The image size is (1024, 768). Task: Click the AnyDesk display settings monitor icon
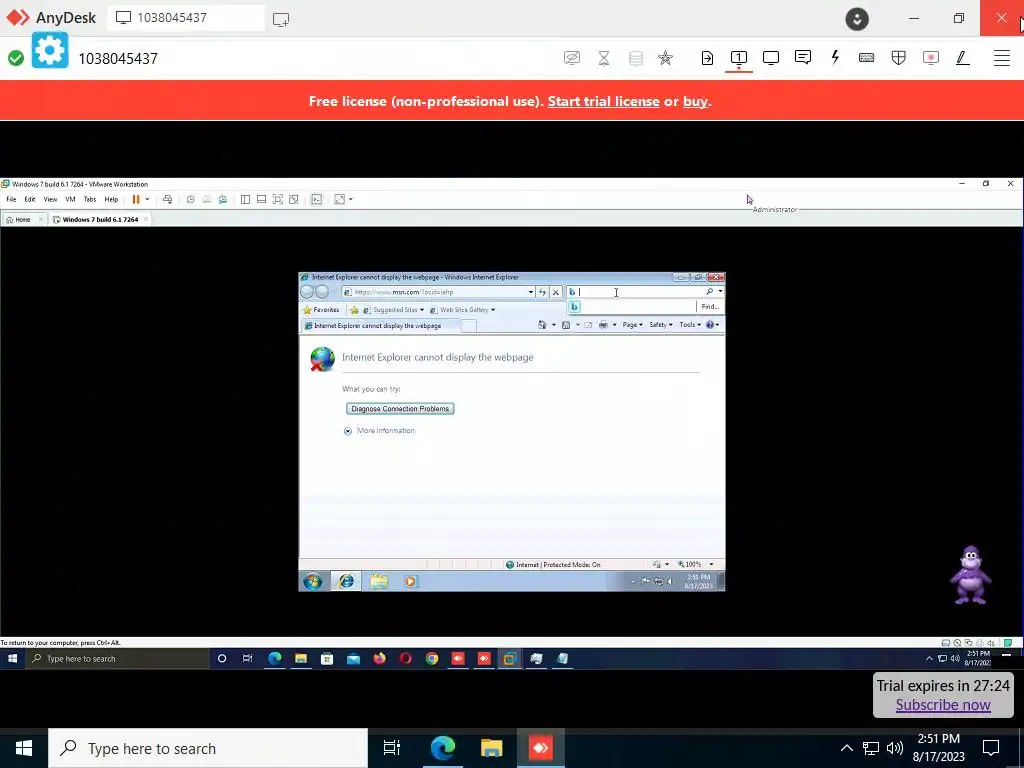pos(771,57)
